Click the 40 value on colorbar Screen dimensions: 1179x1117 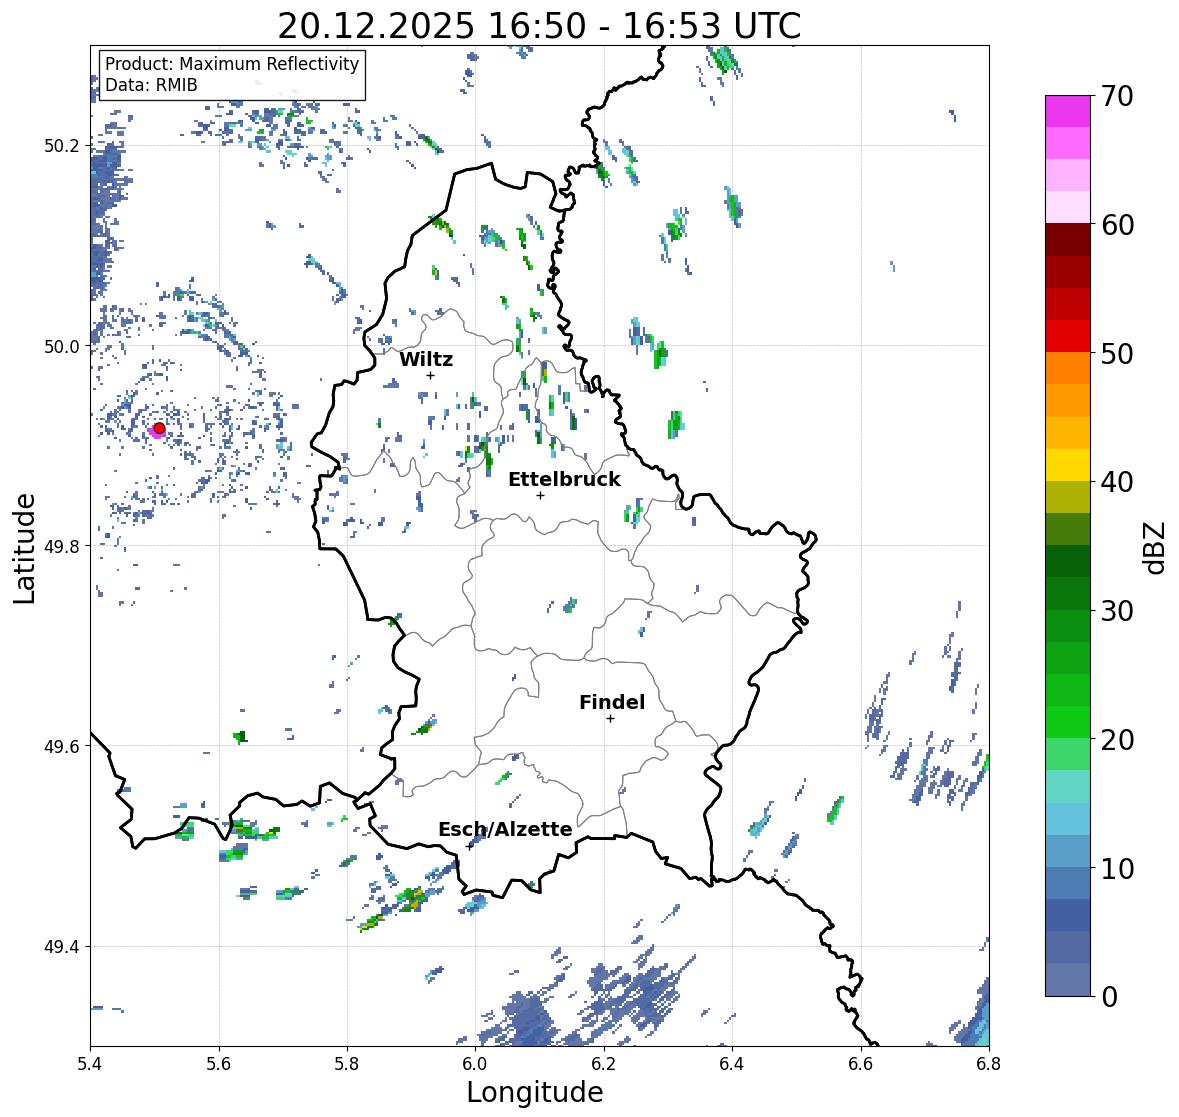(1117, 482)
